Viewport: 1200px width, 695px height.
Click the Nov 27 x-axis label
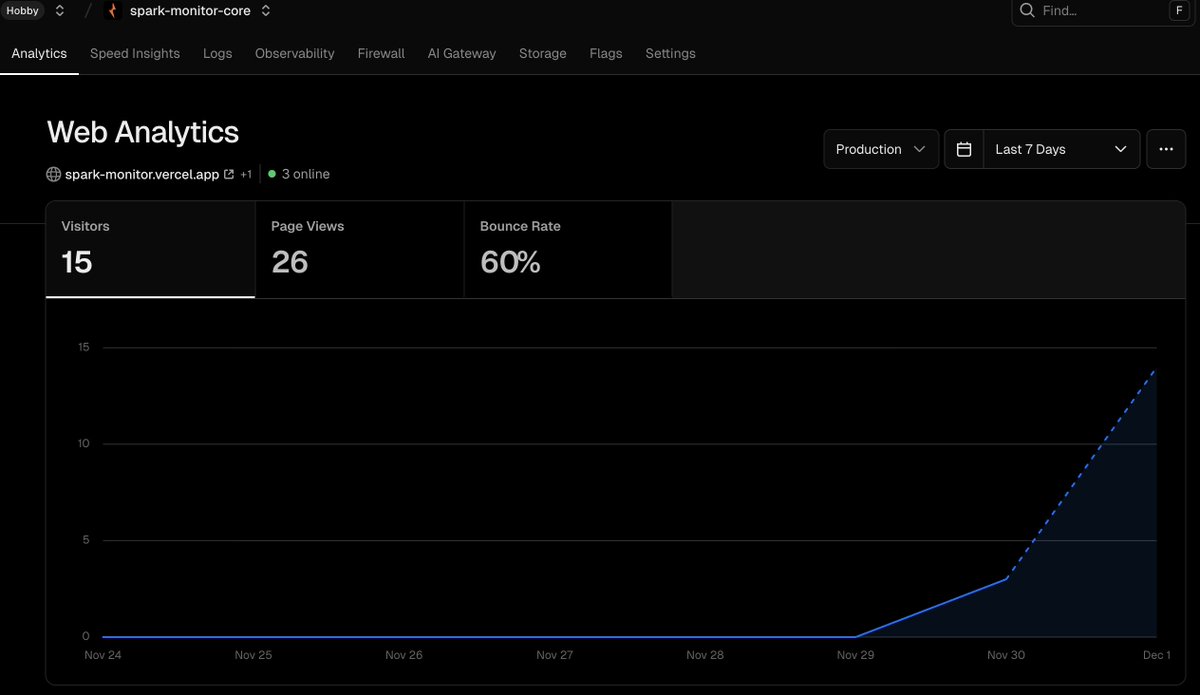pos(554,655)
